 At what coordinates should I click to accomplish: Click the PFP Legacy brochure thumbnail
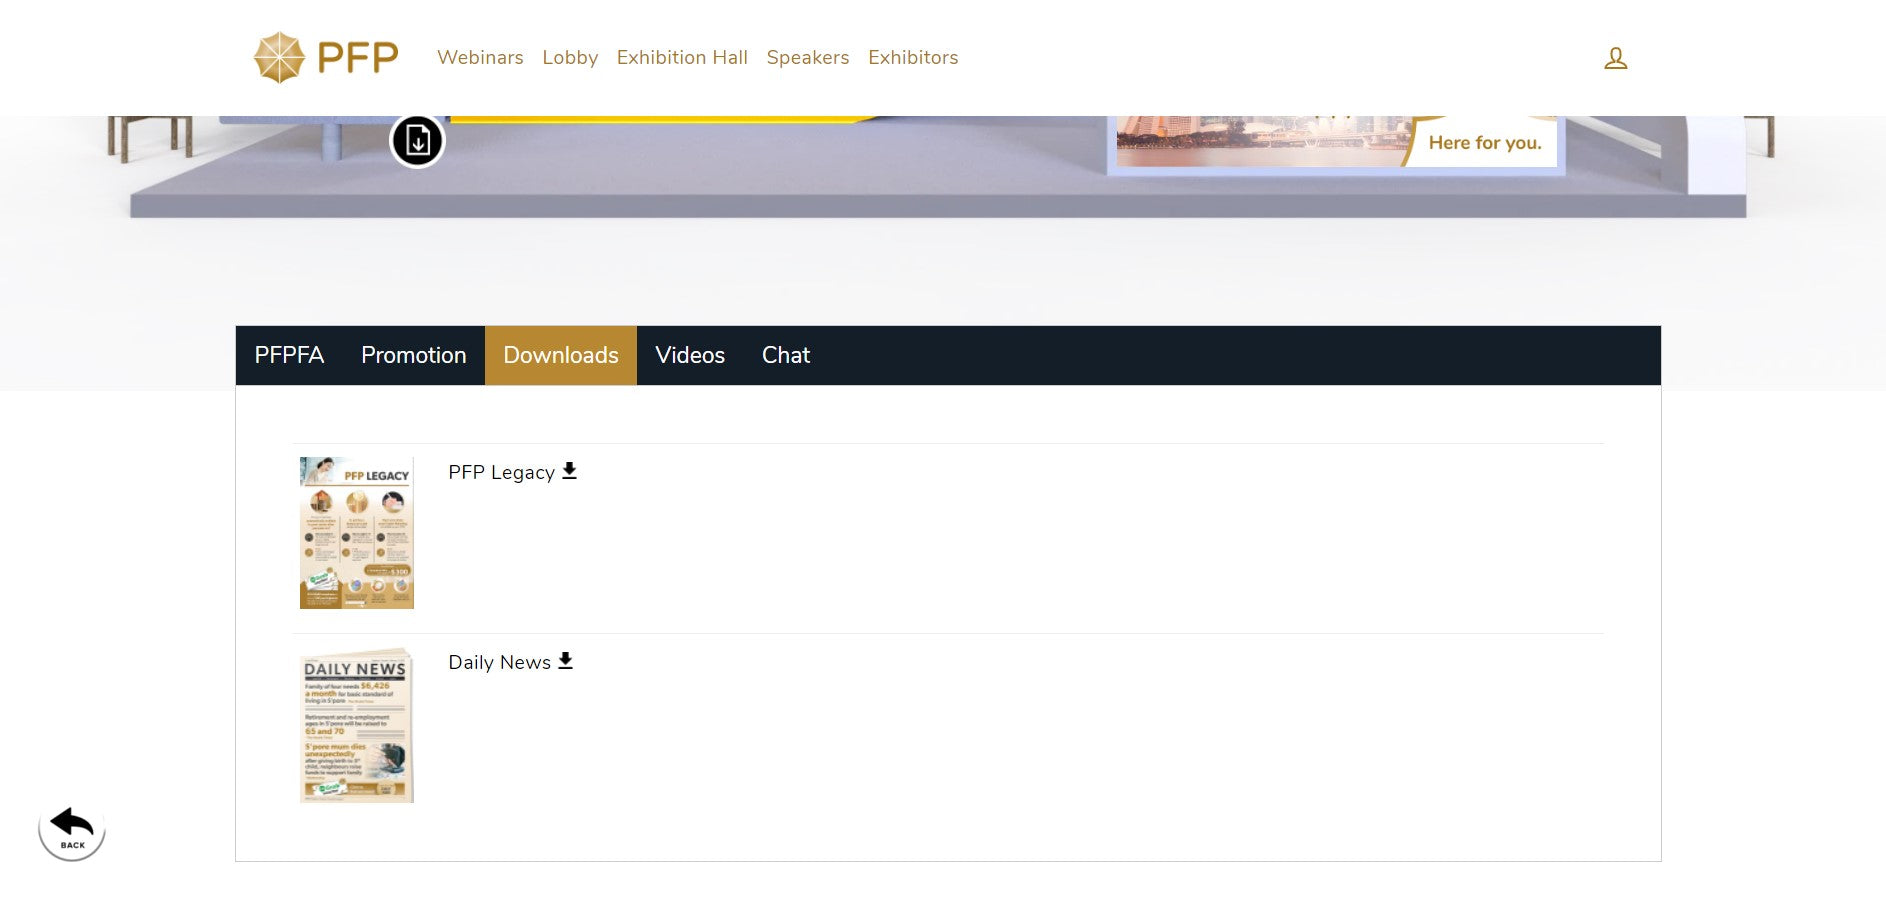click(x=357, y=533)
